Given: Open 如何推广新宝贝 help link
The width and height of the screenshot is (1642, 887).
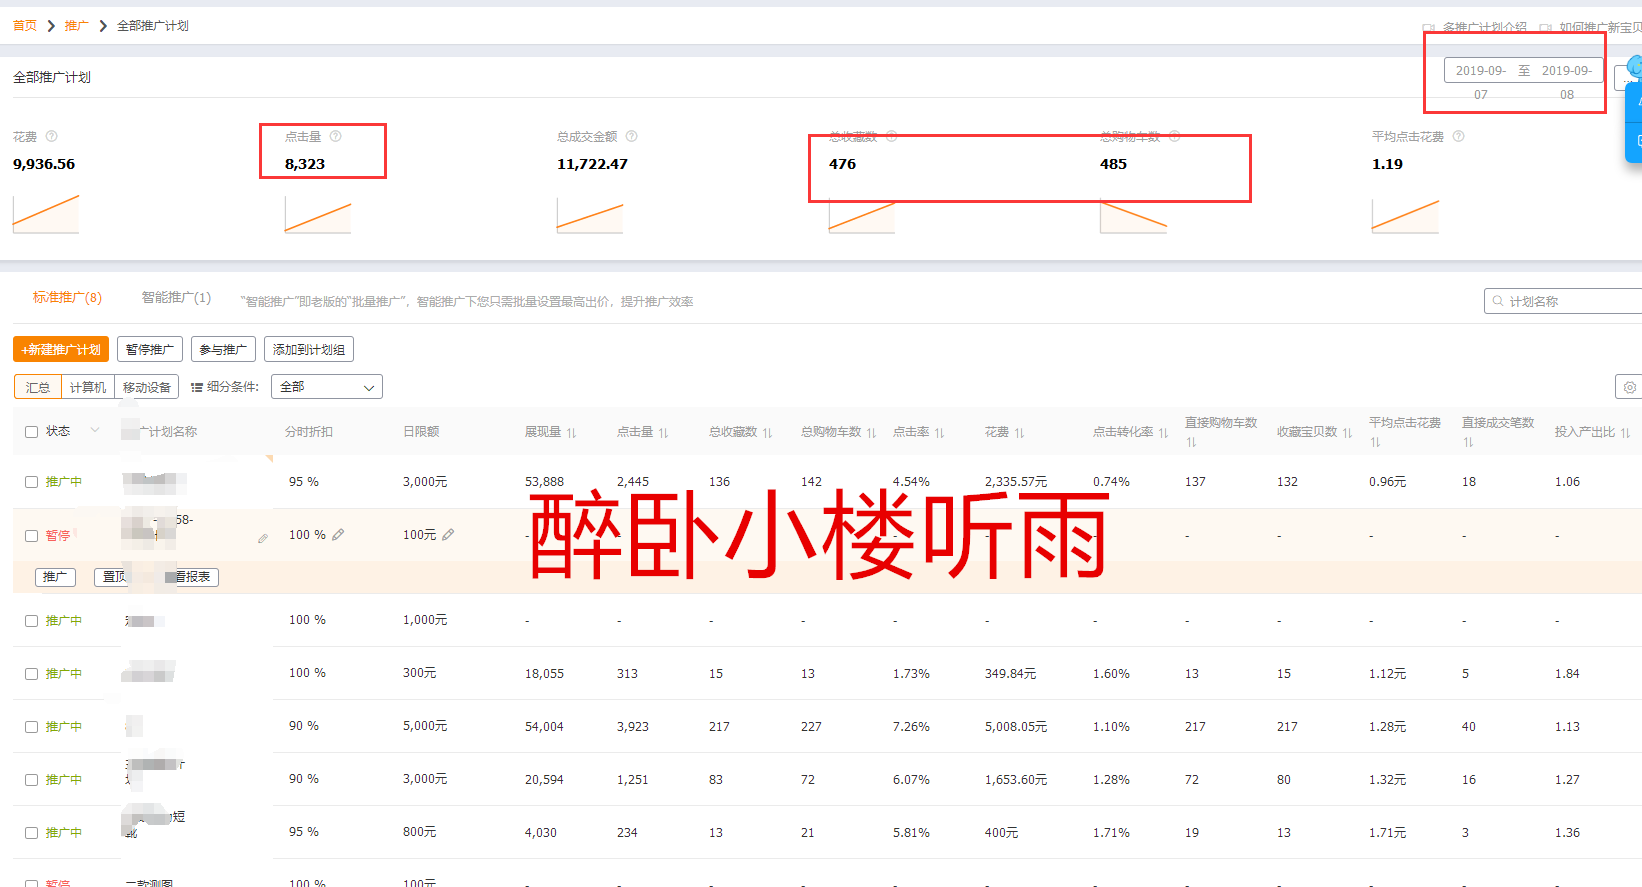Looking at the screenshot, I should pos(1599,27).
